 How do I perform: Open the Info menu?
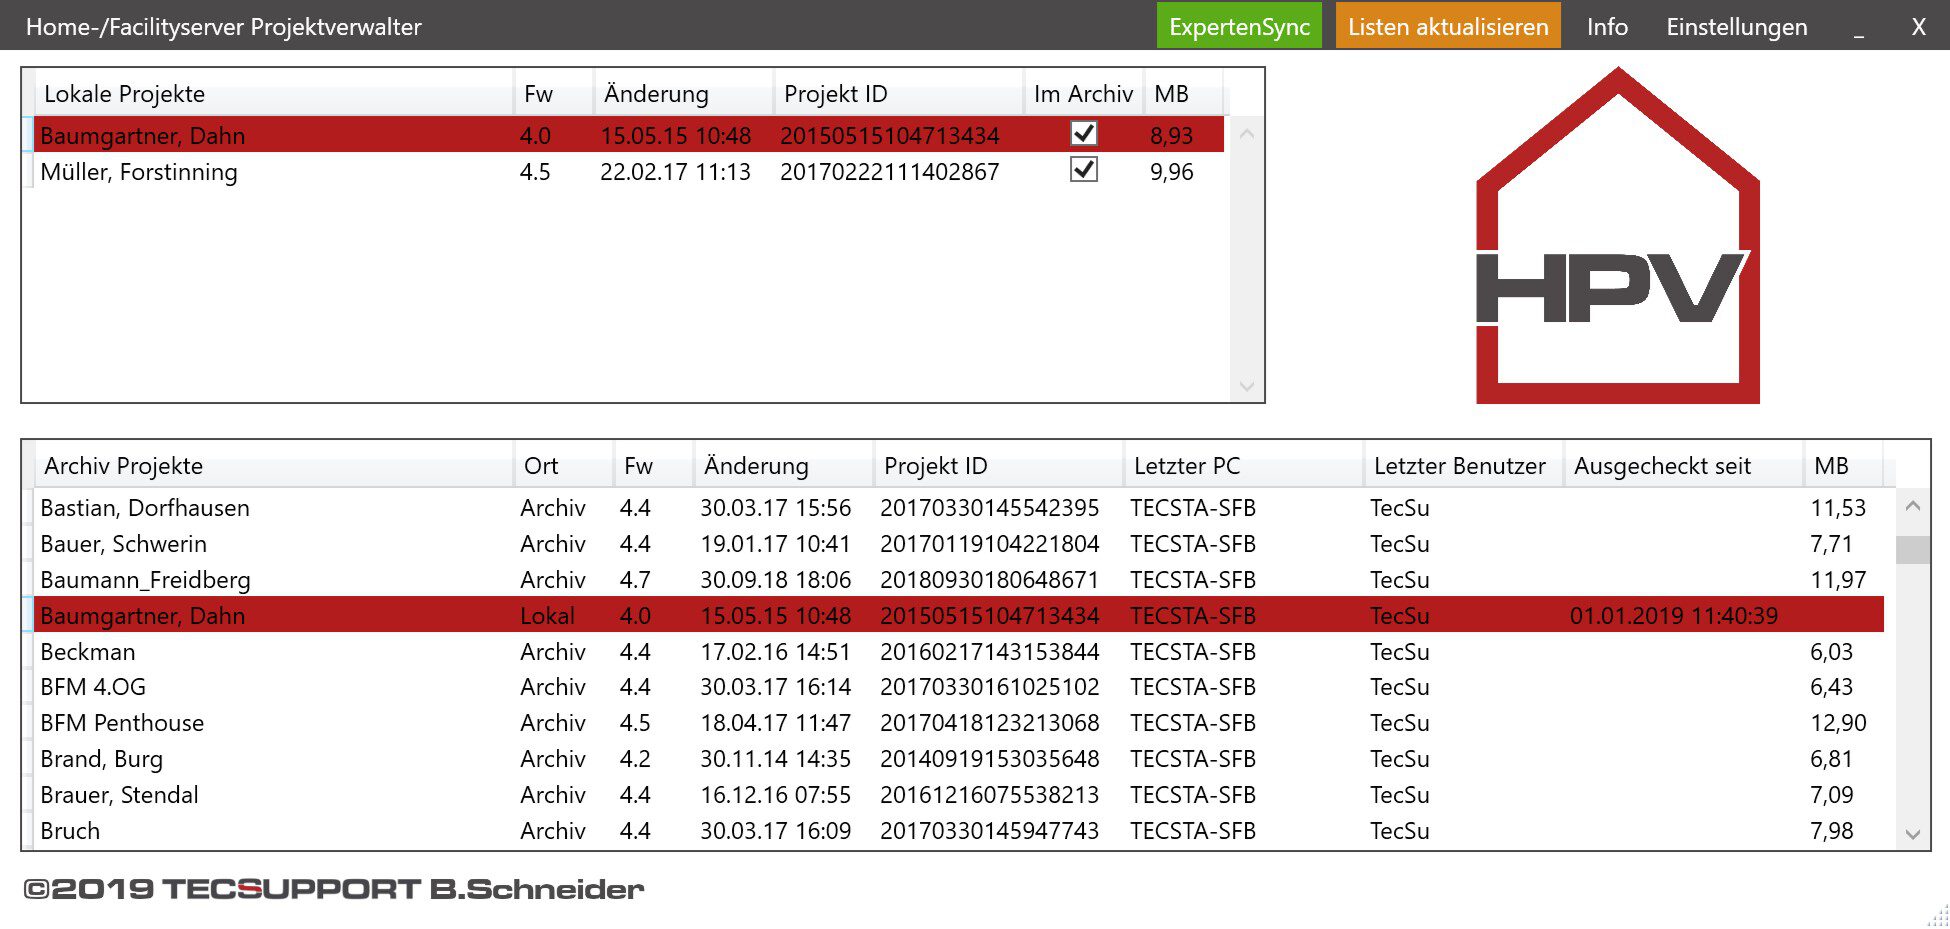point(1607,26)
